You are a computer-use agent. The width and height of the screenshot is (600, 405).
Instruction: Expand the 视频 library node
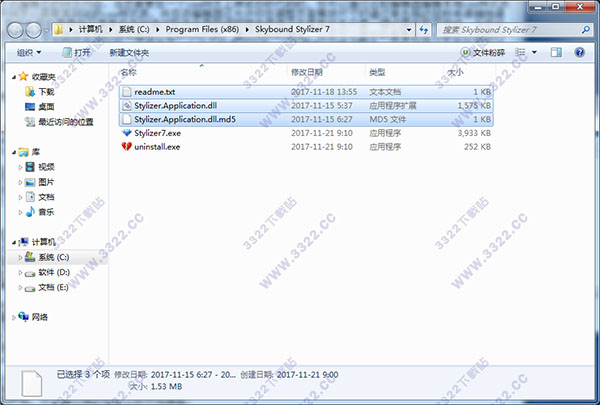click(20, 167)
